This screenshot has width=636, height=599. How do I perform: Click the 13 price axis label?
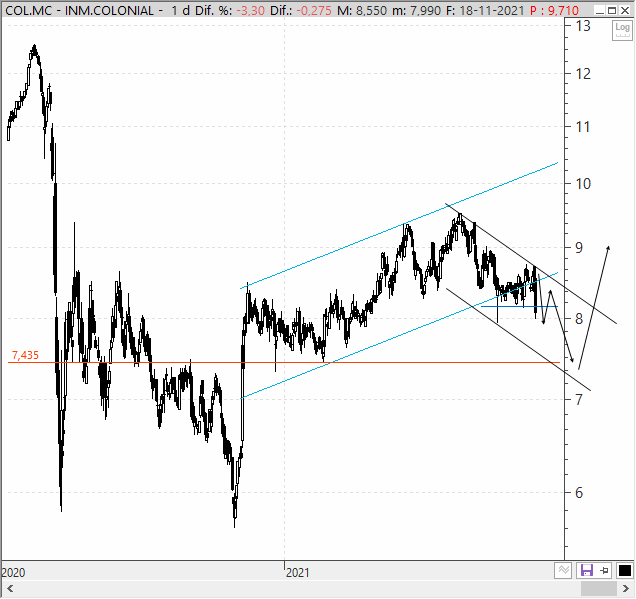(x=583, y=26)
